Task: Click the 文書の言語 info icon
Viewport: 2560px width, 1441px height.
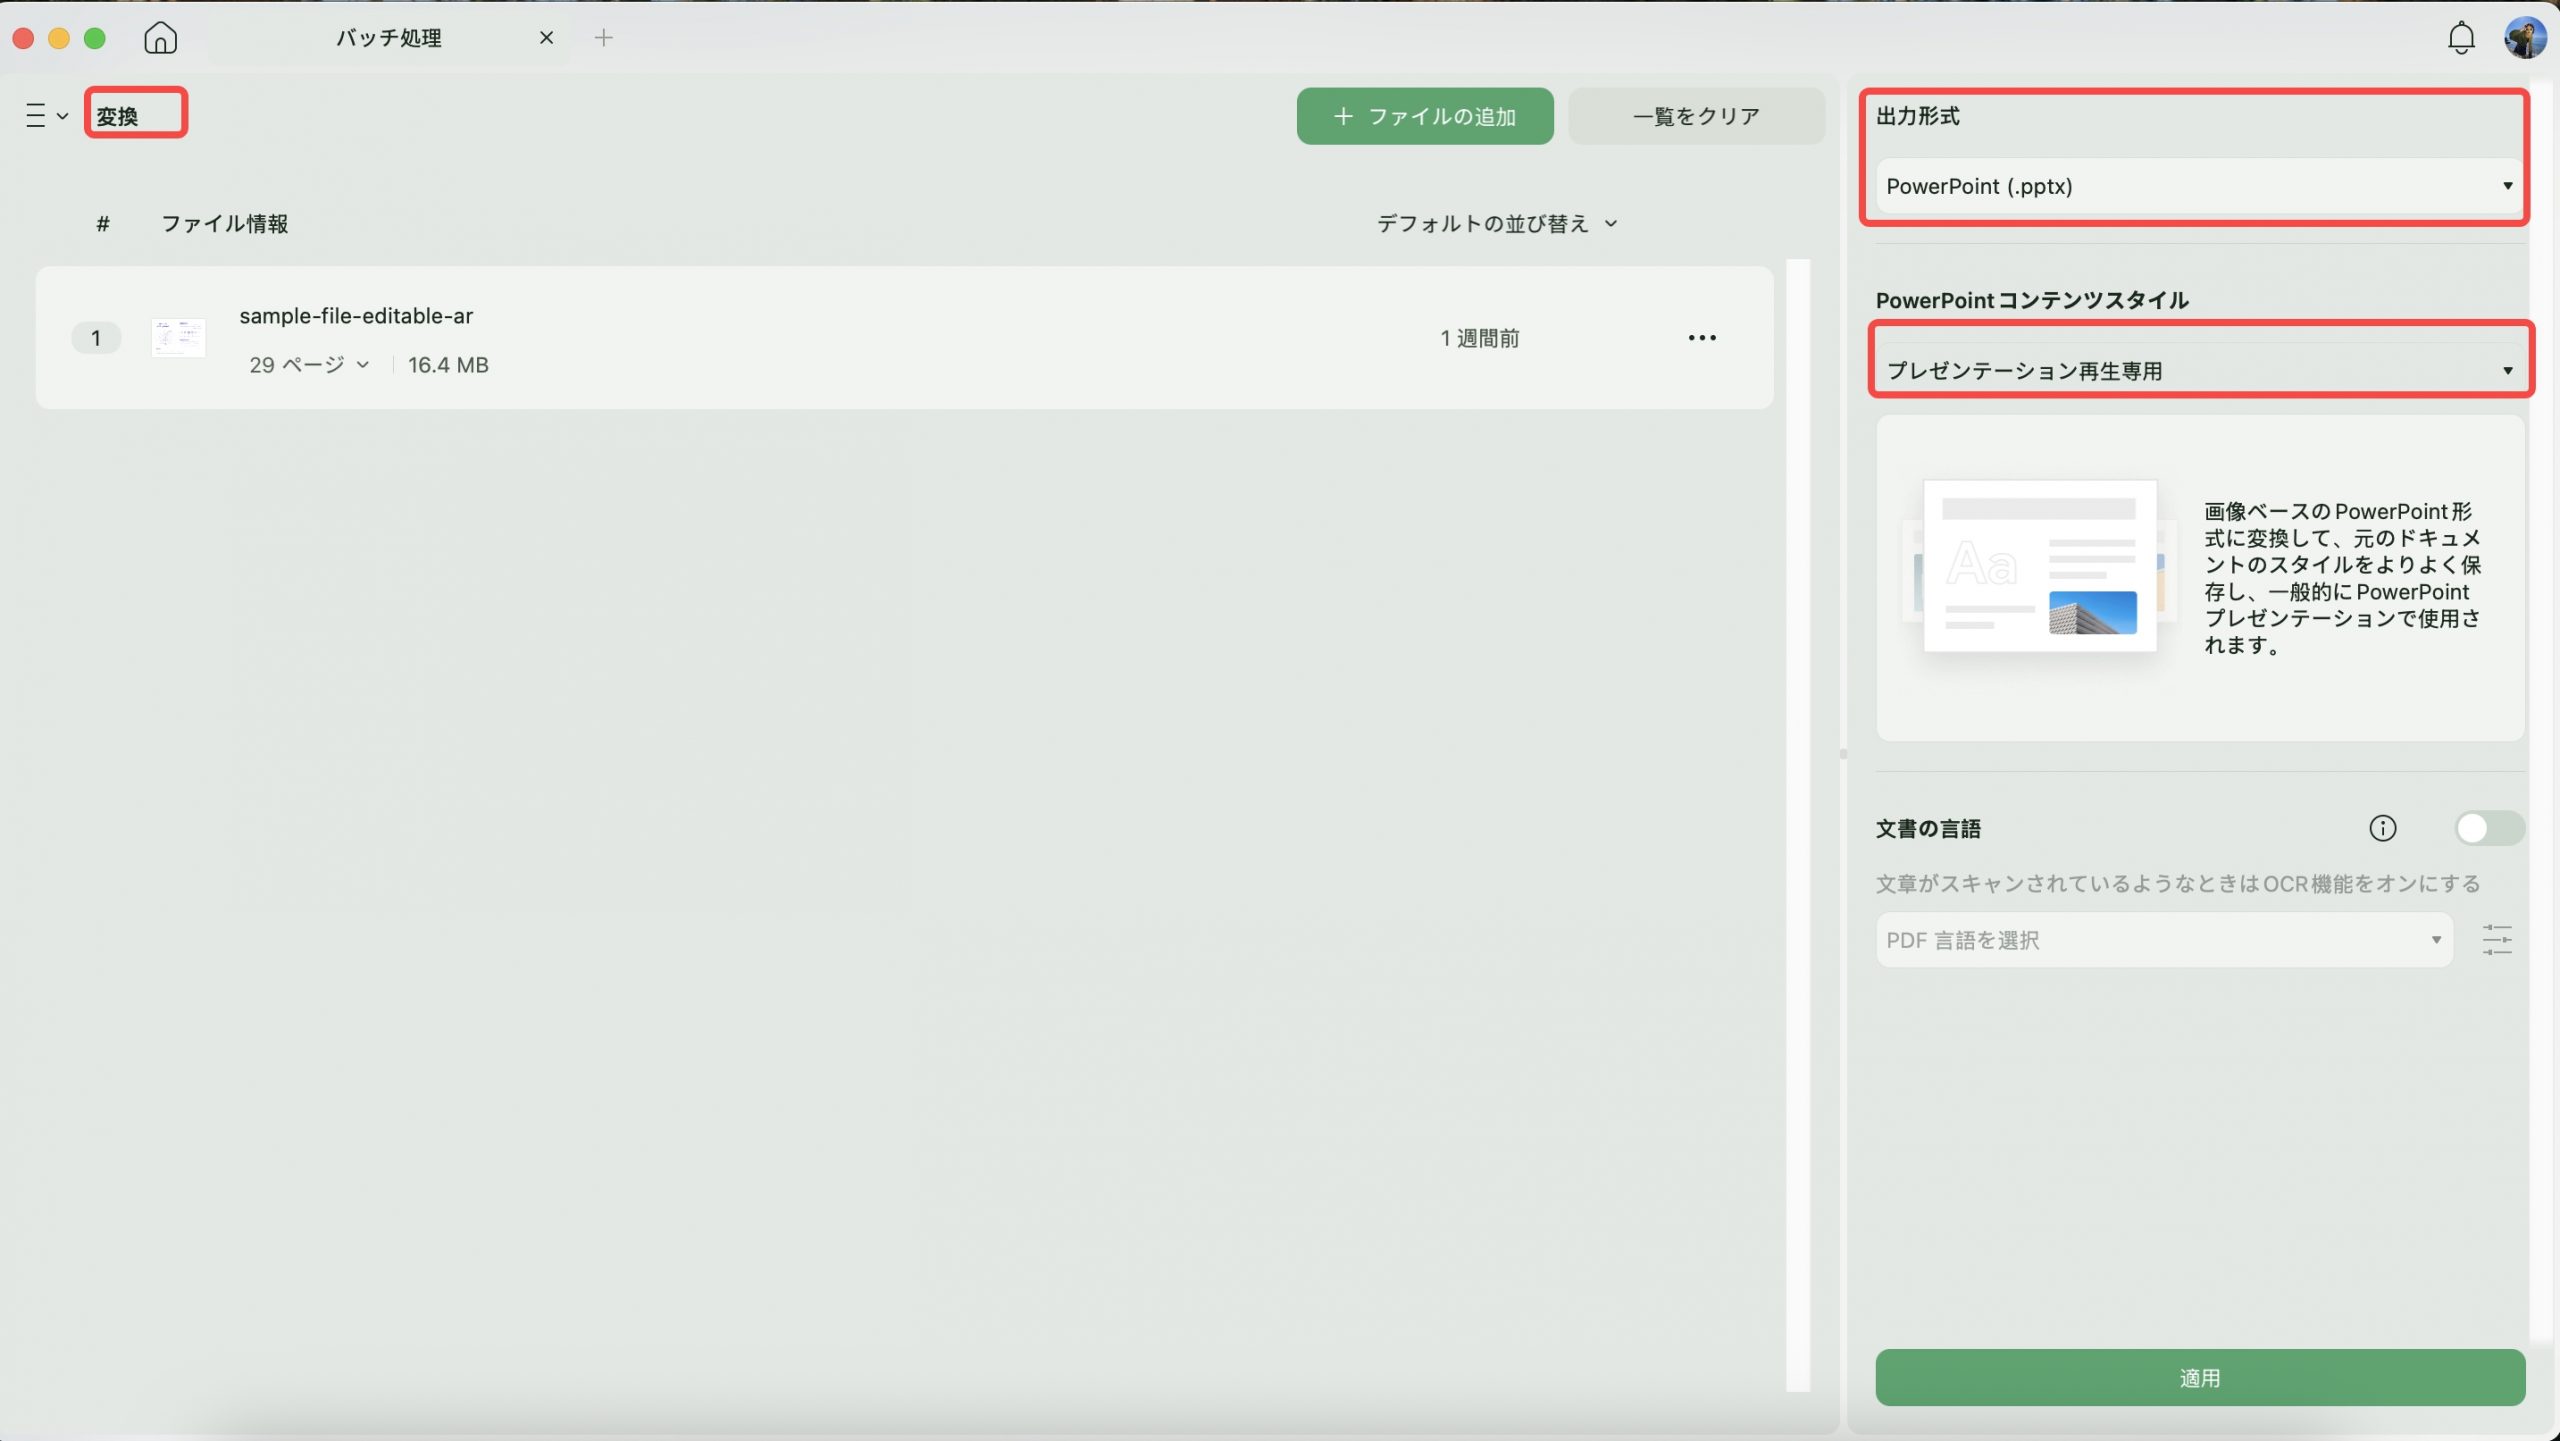Action: (x=2383, y=829)
